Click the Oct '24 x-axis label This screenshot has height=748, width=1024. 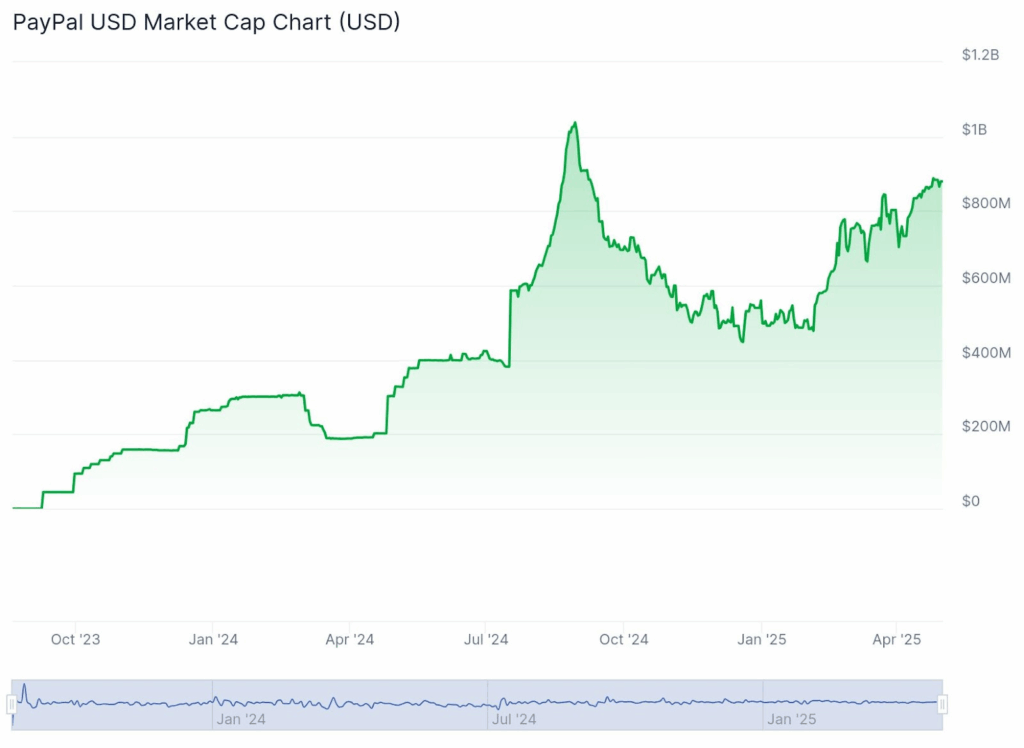tap(624, 639)
